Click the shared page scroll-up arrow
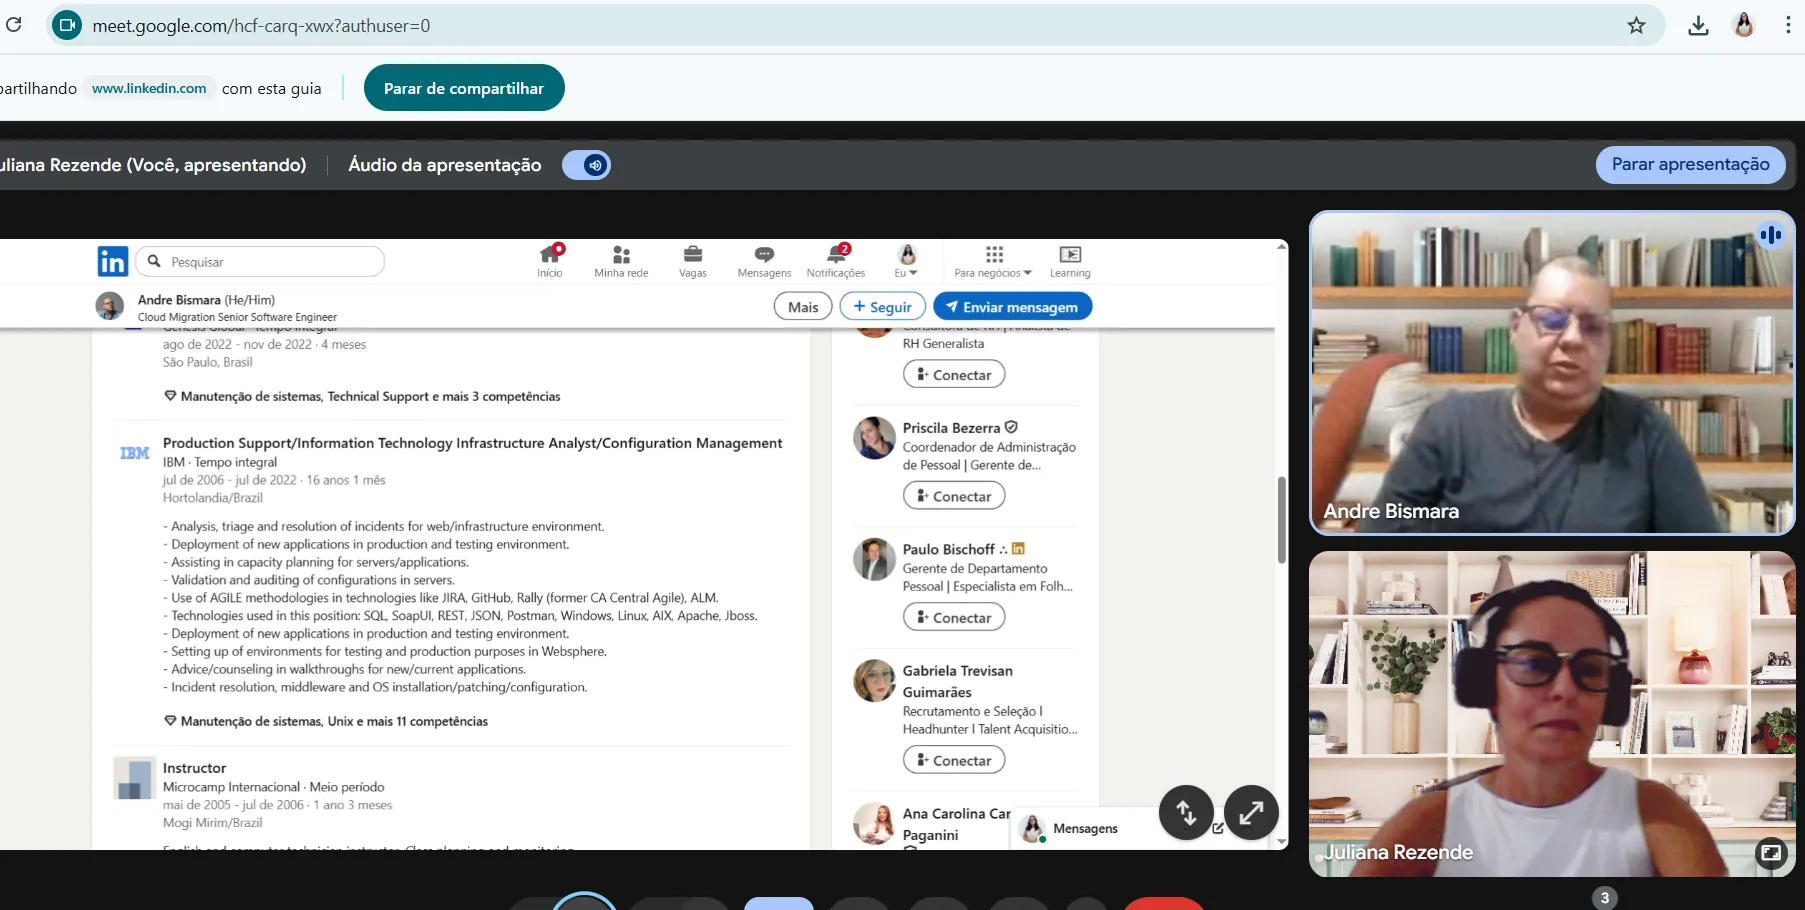 pos(1281,247)
